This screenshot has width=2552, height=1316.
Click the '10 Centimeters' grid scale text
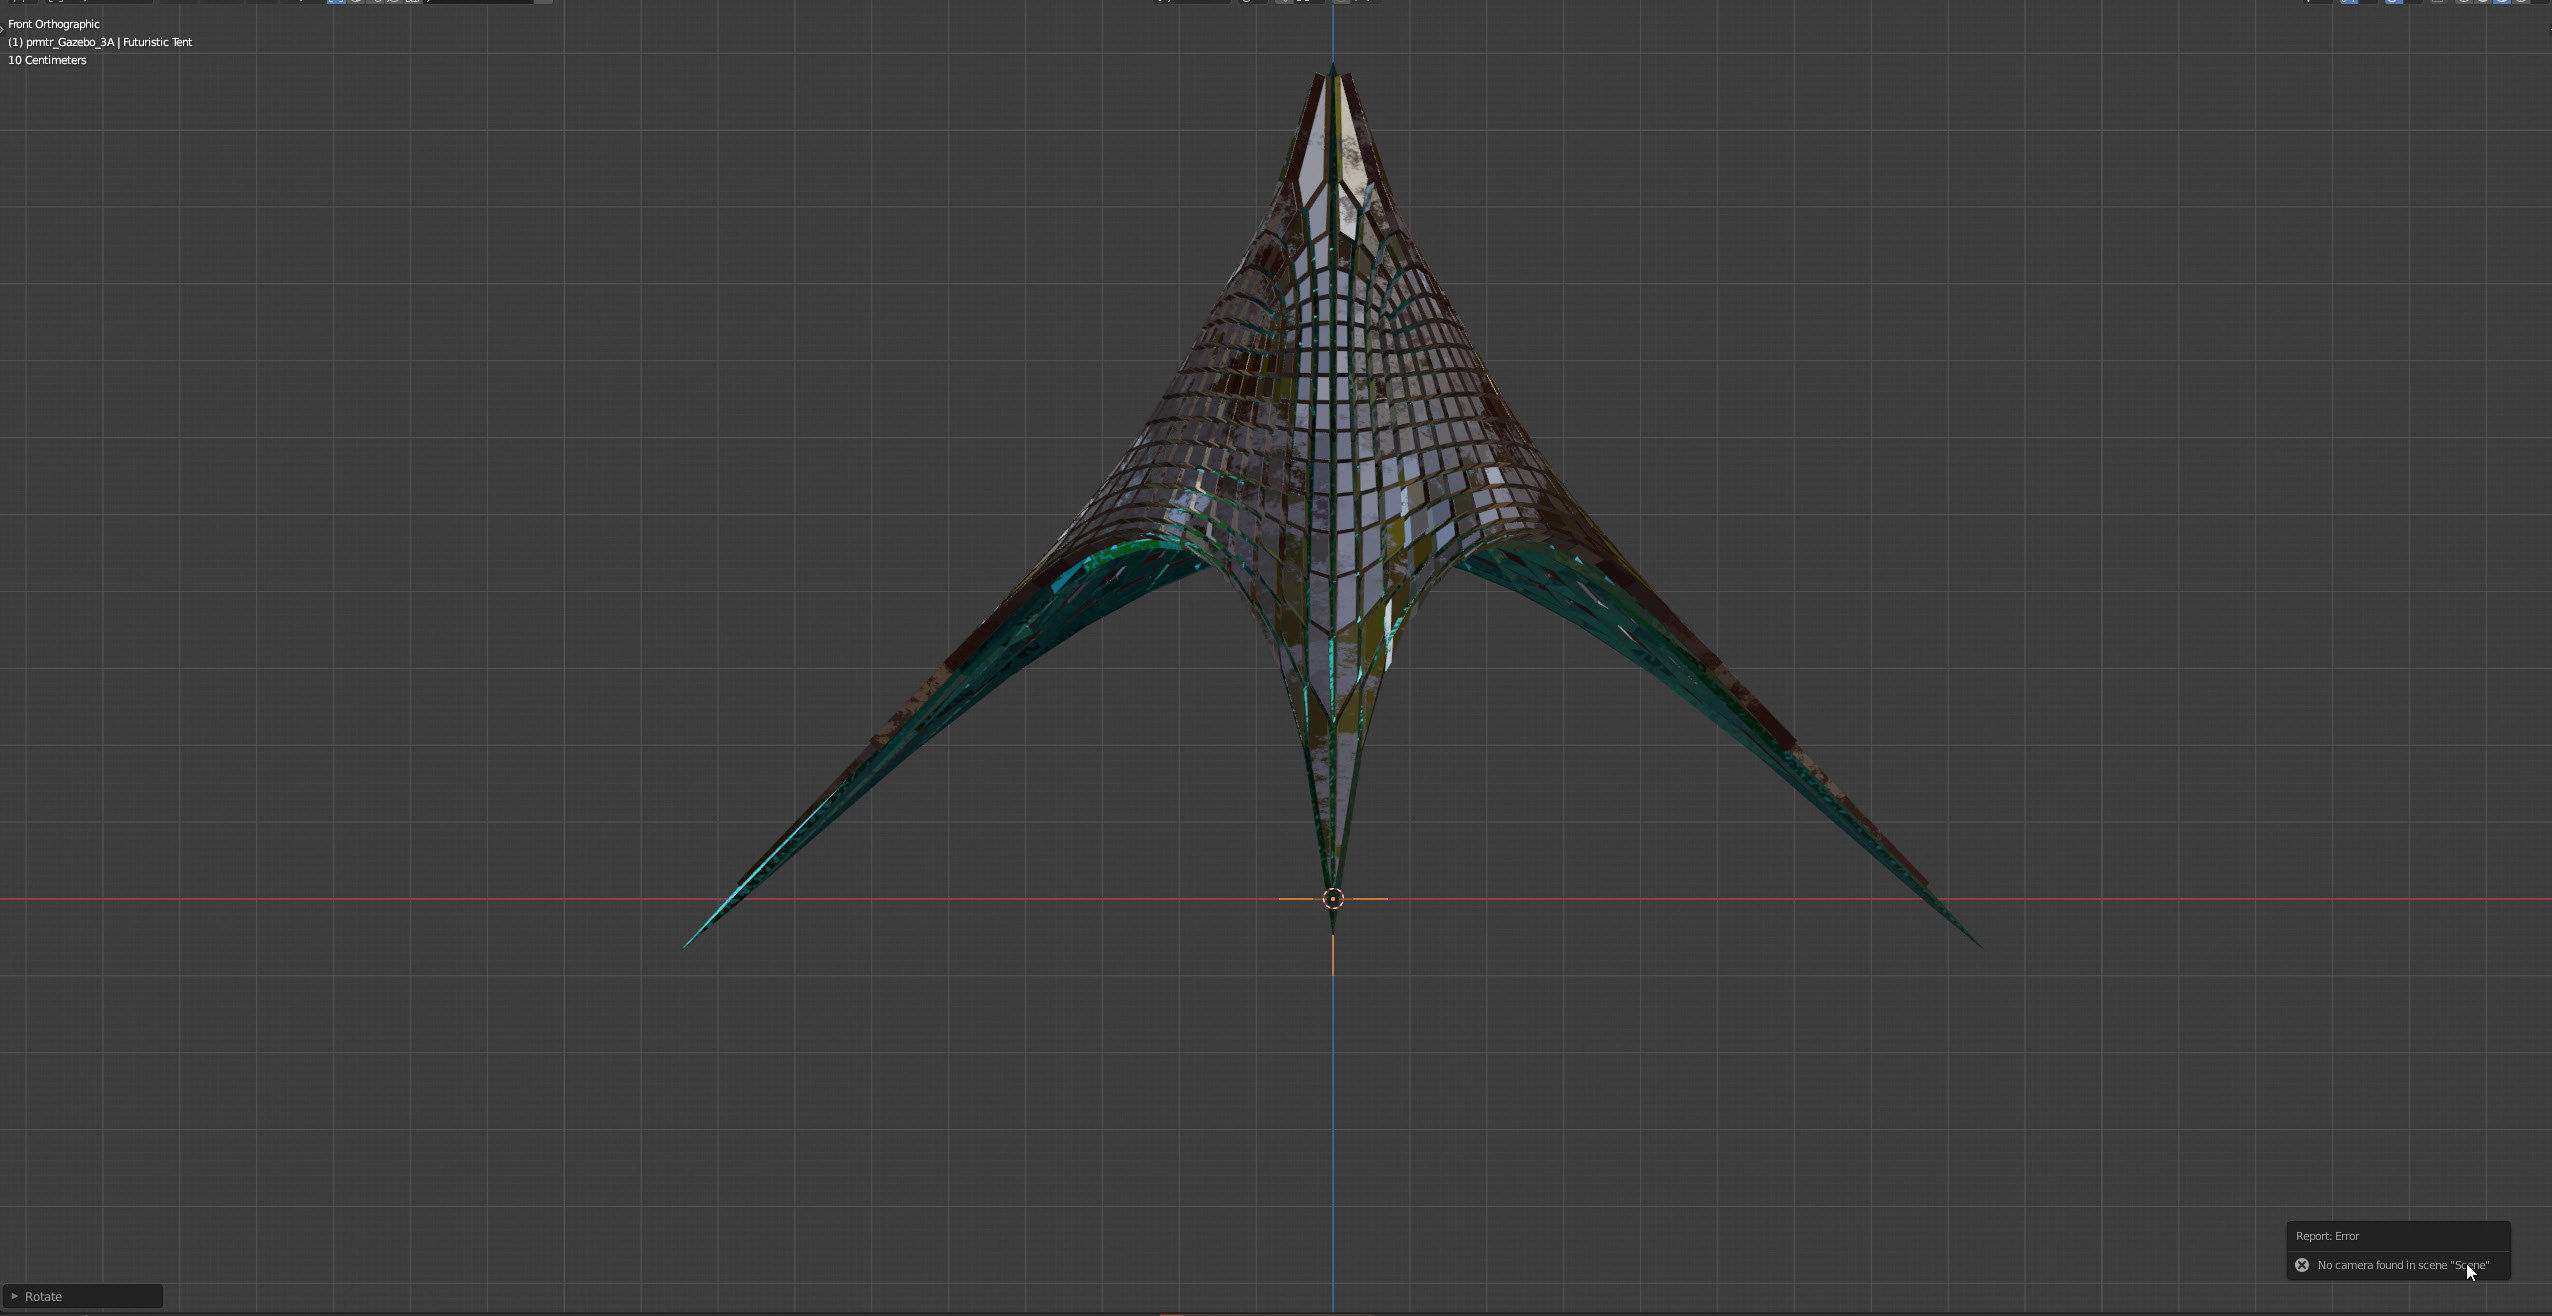(x=47, y=60)
